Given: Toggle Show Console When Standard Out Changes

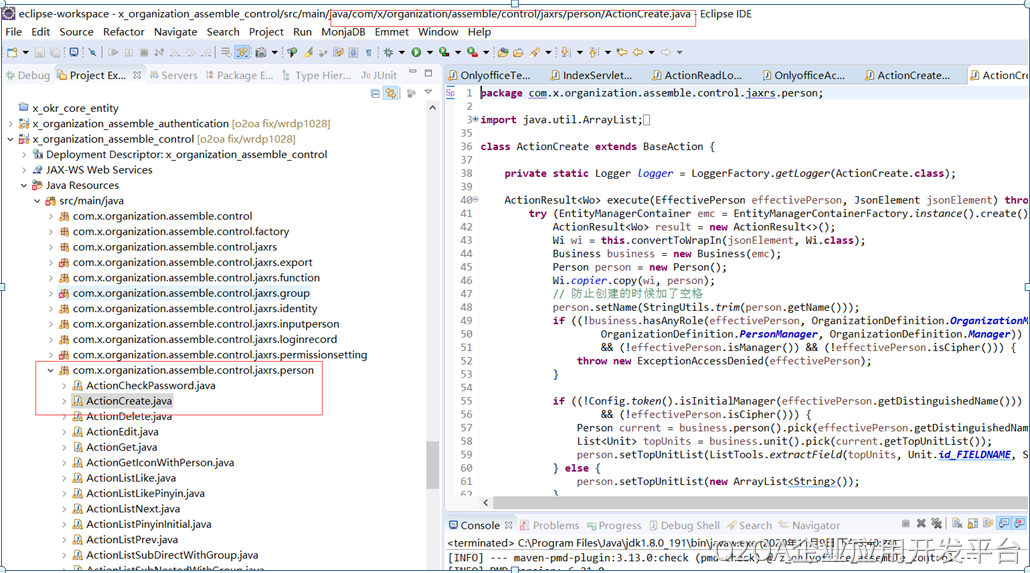Looking at the screenshot, I should tap(1005, 524).
